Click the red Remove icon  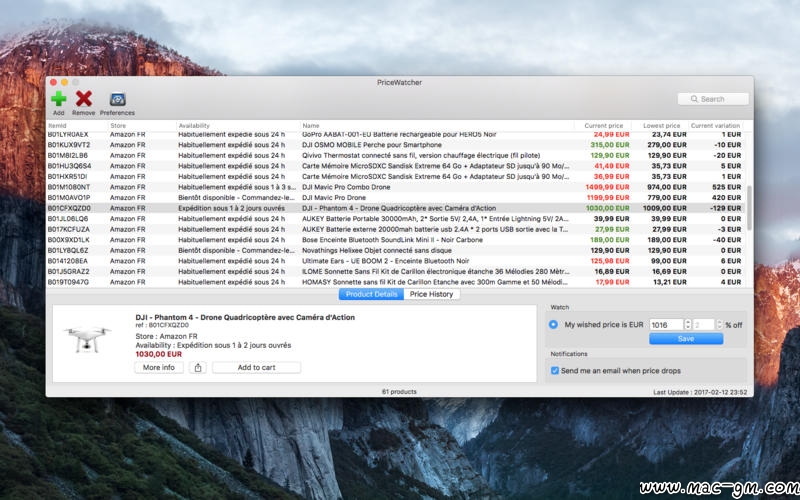pos(84,98)
